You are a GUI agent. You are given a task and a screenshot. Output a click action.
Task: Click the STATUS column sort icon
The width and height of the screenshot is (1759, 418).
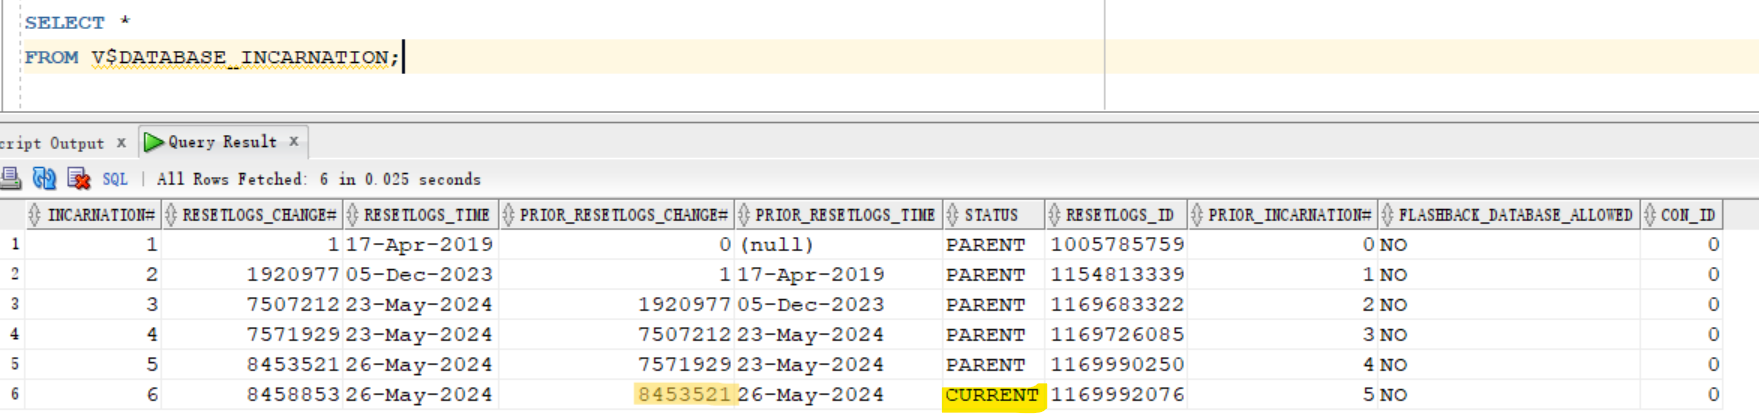(953, 215)
